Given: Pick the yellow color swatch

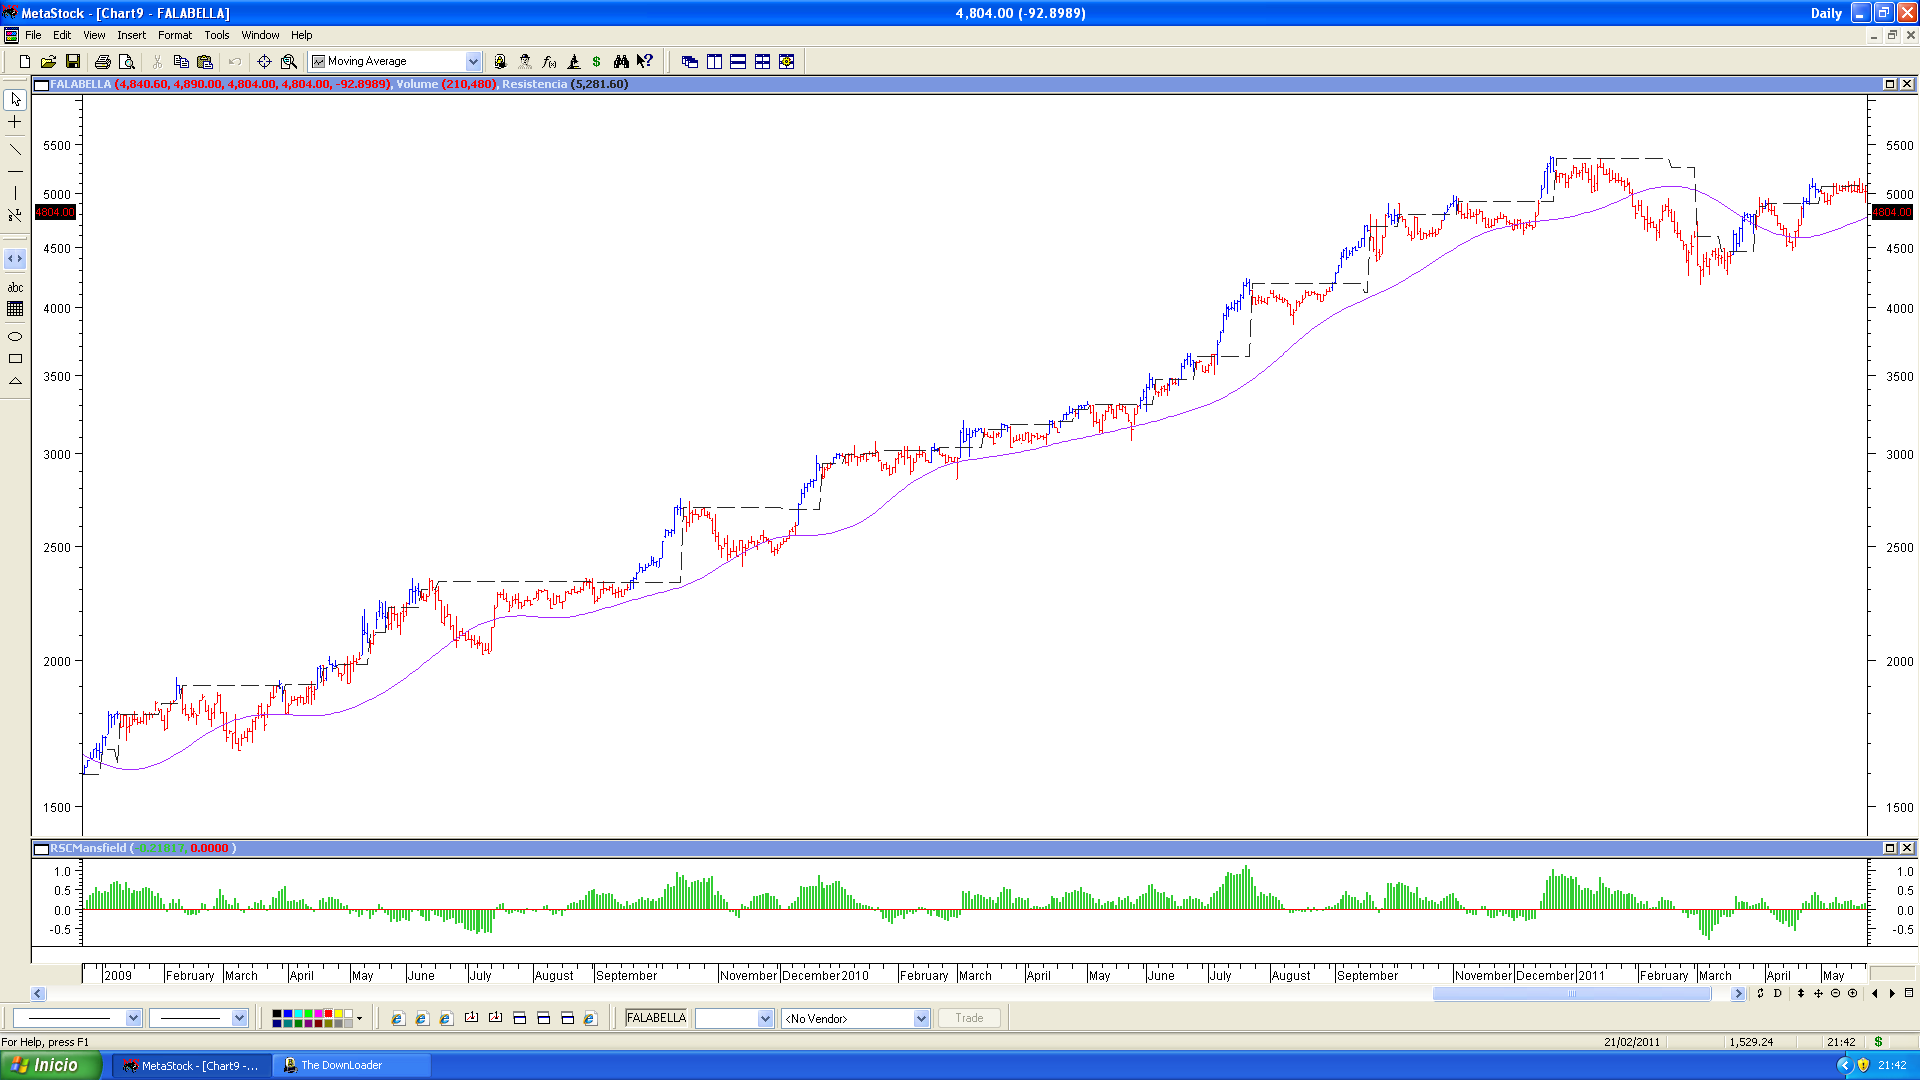Looking at the screenshot, I should [x=338, y=1014].
